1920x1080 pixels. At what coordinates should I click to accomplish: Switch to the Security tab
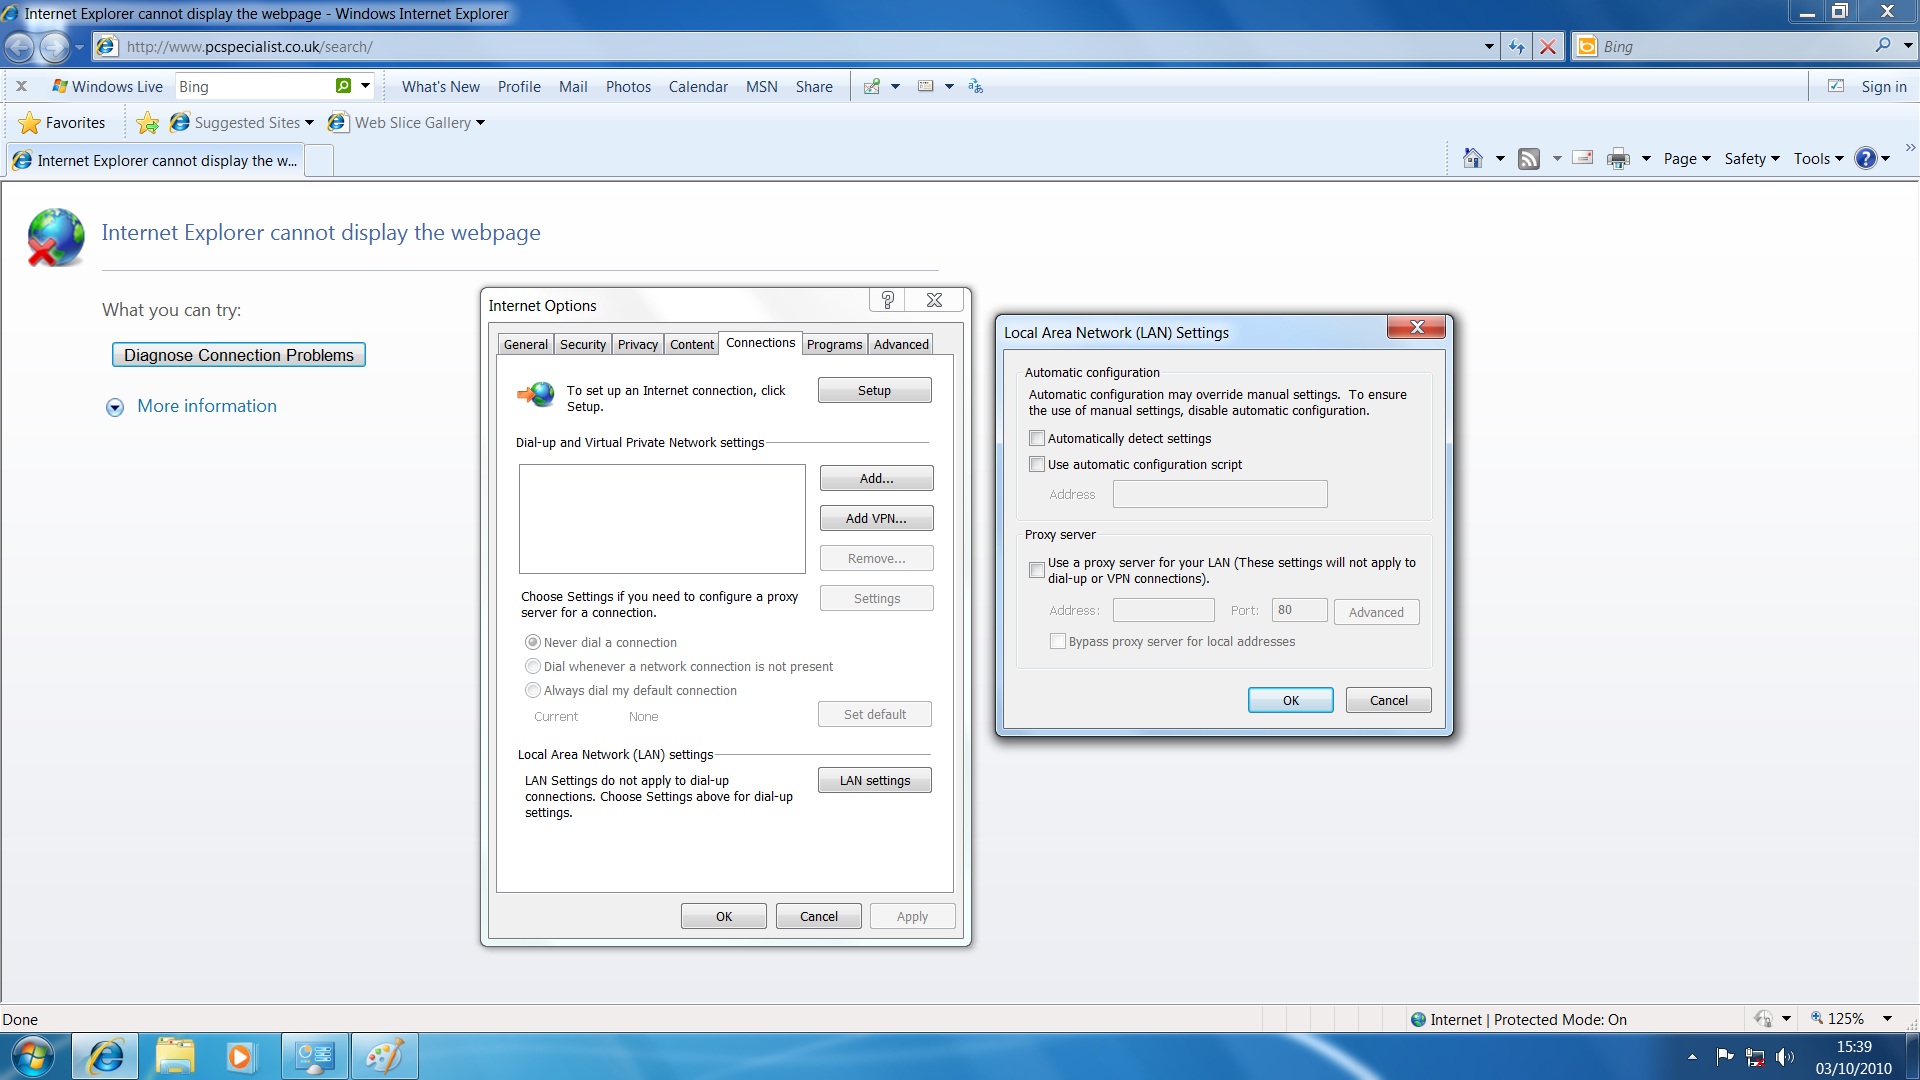(582, 344)
